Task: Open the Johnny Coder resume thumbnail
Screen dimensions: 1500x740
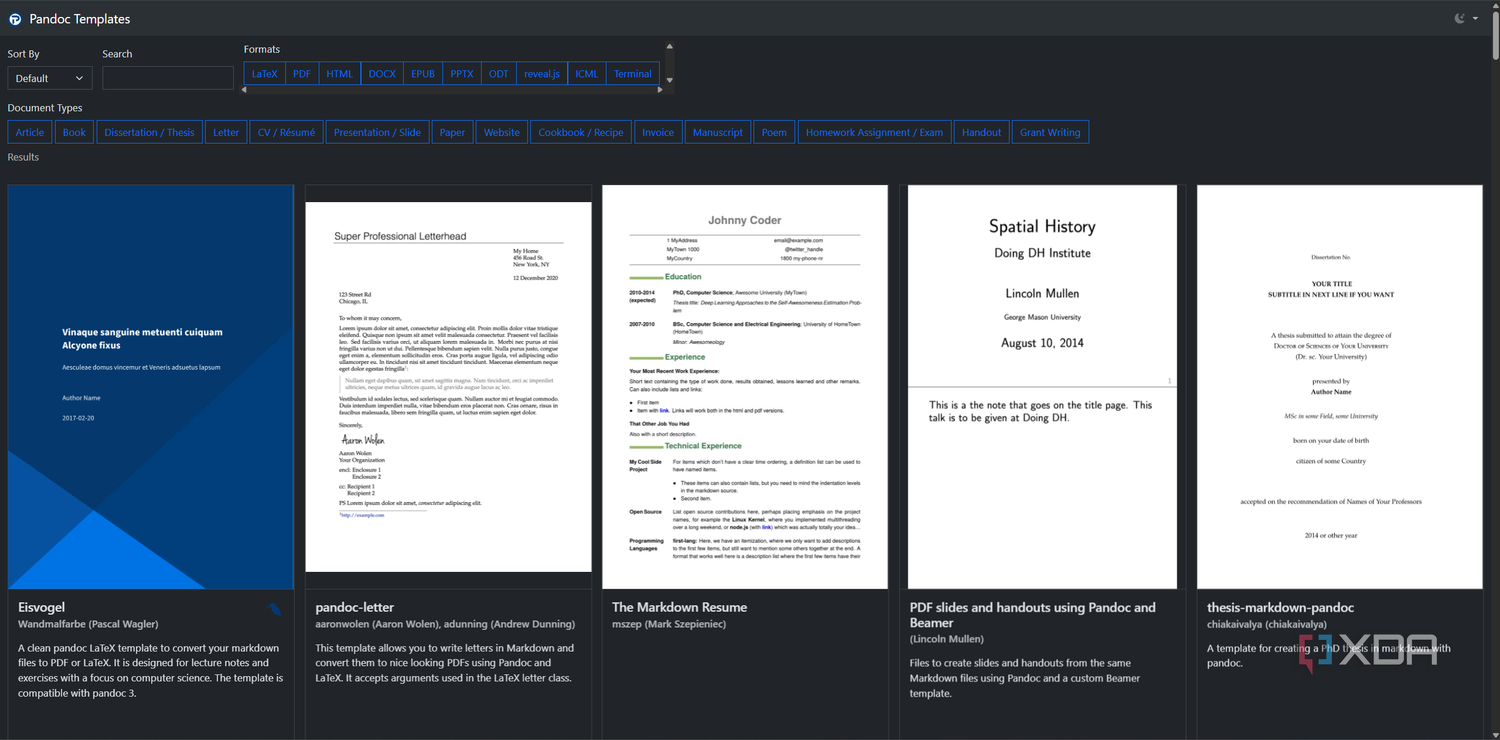Action: click(745, 387)
